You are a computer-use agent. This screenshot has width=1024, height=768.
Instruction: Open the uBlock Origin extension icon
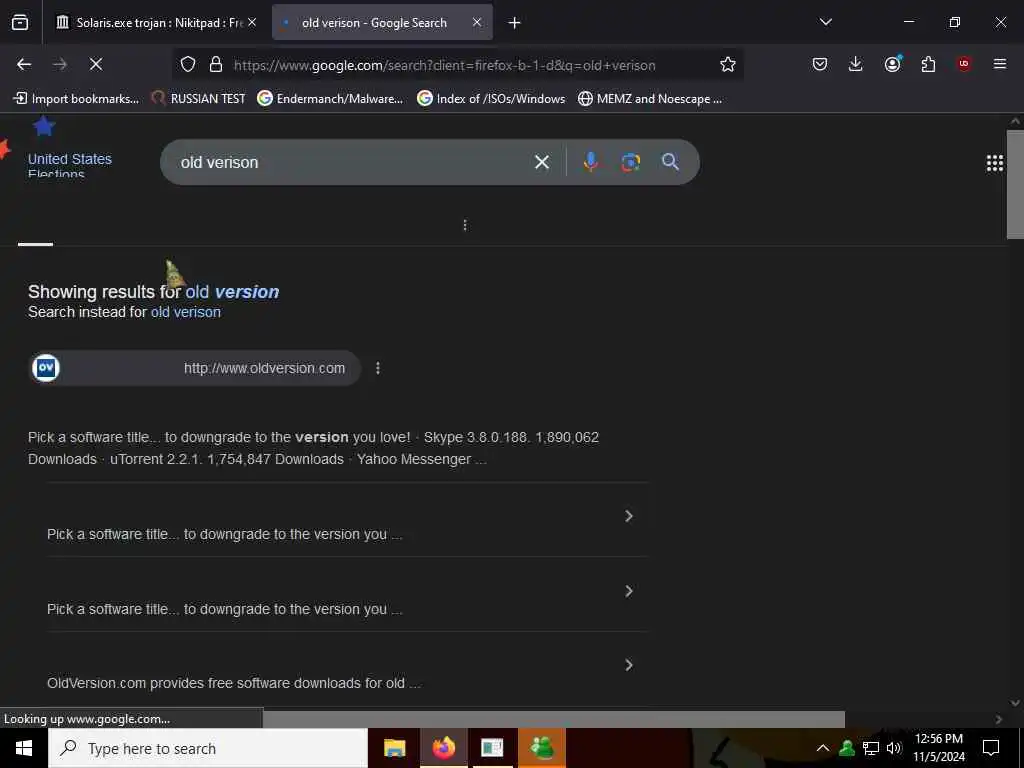coord(964,64)
